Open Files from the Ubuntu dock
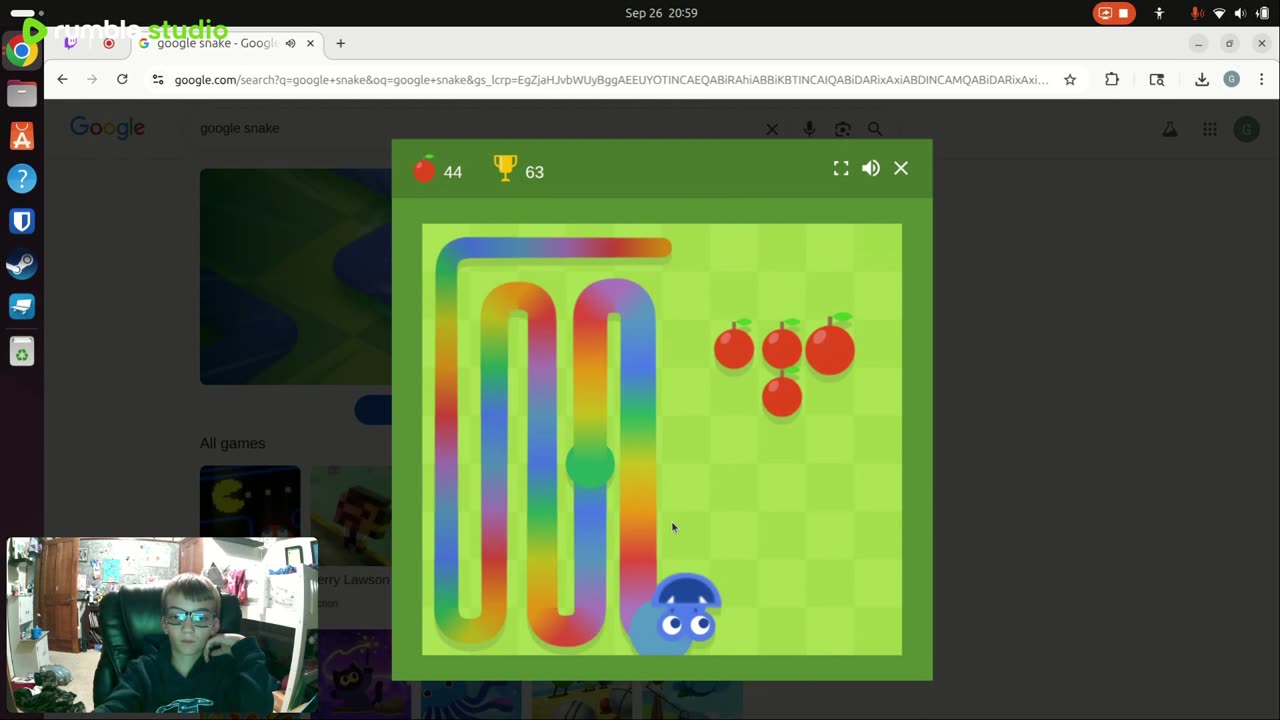The height and width of the screenshot is (720, 1280). [22, 93]
